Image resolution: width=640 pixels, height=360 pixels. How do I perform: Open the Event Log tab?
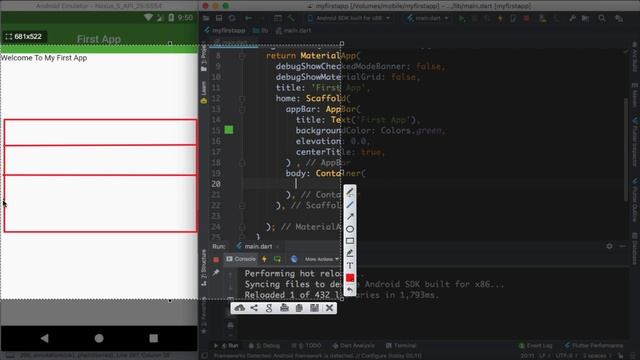(x=535, y=345)
